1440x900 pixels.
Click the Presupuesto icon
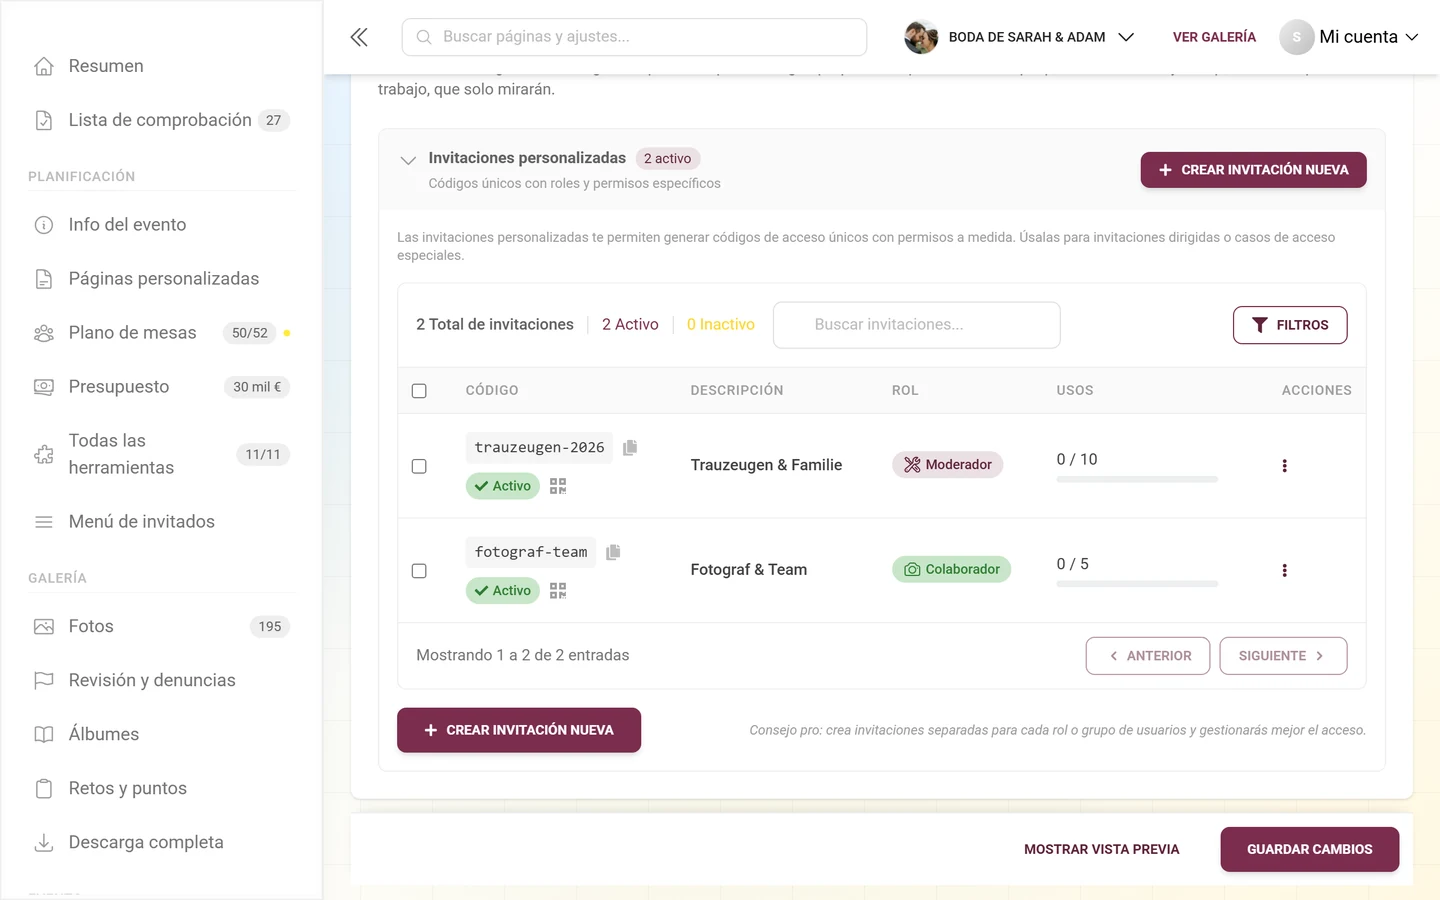44,387
